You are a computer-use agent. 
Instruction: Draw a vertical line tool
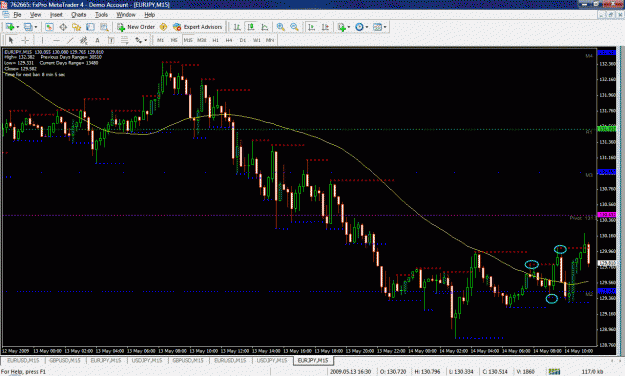coord(42,40)
